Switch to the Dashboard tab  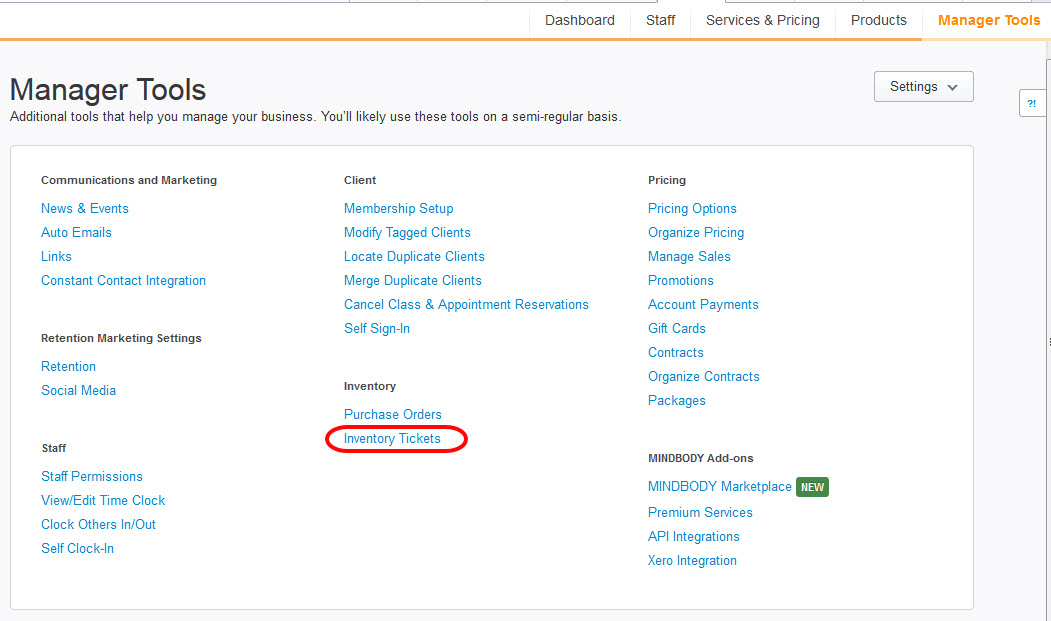tap(579, 20)
